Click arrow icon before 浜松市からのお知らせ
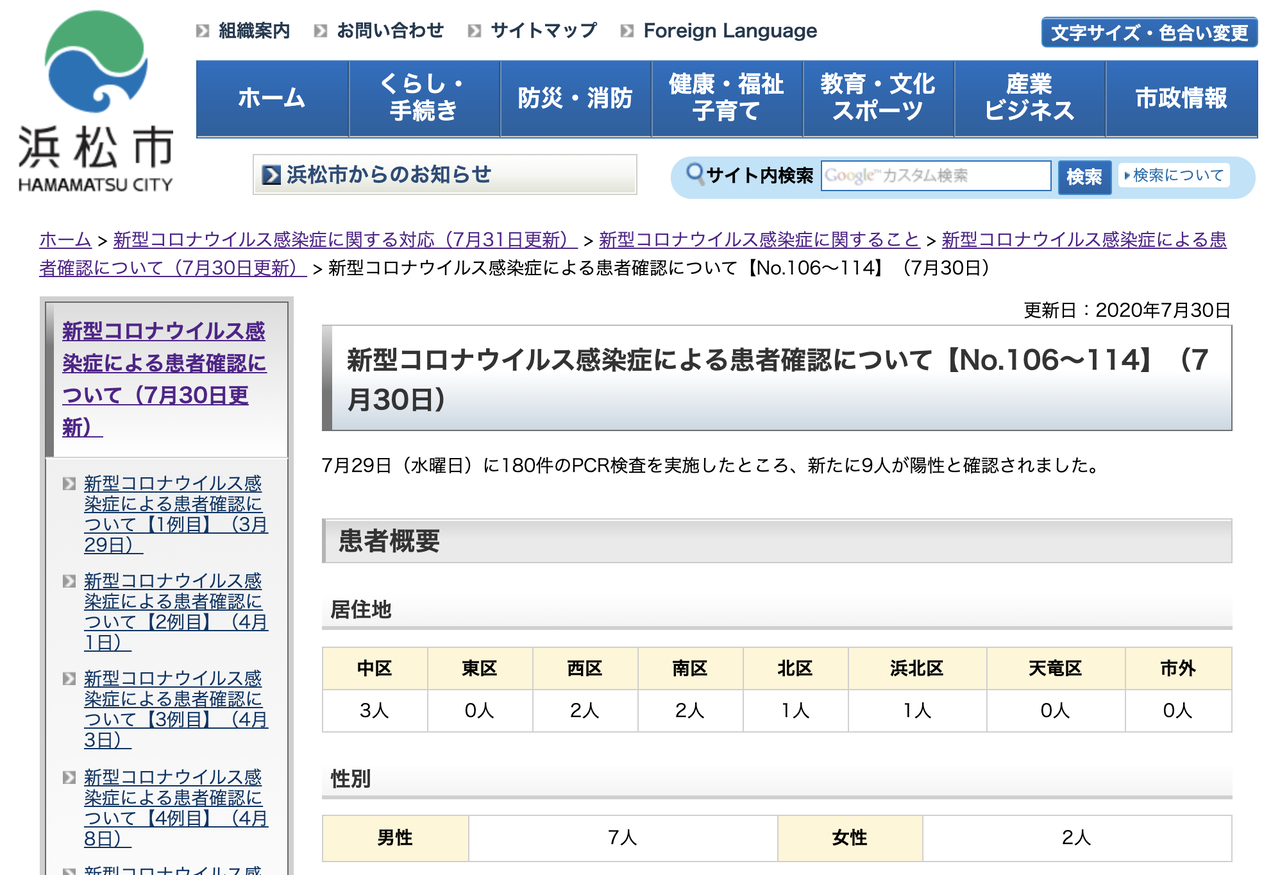The height and width of the screenshot is (875, 1280). 271,175
